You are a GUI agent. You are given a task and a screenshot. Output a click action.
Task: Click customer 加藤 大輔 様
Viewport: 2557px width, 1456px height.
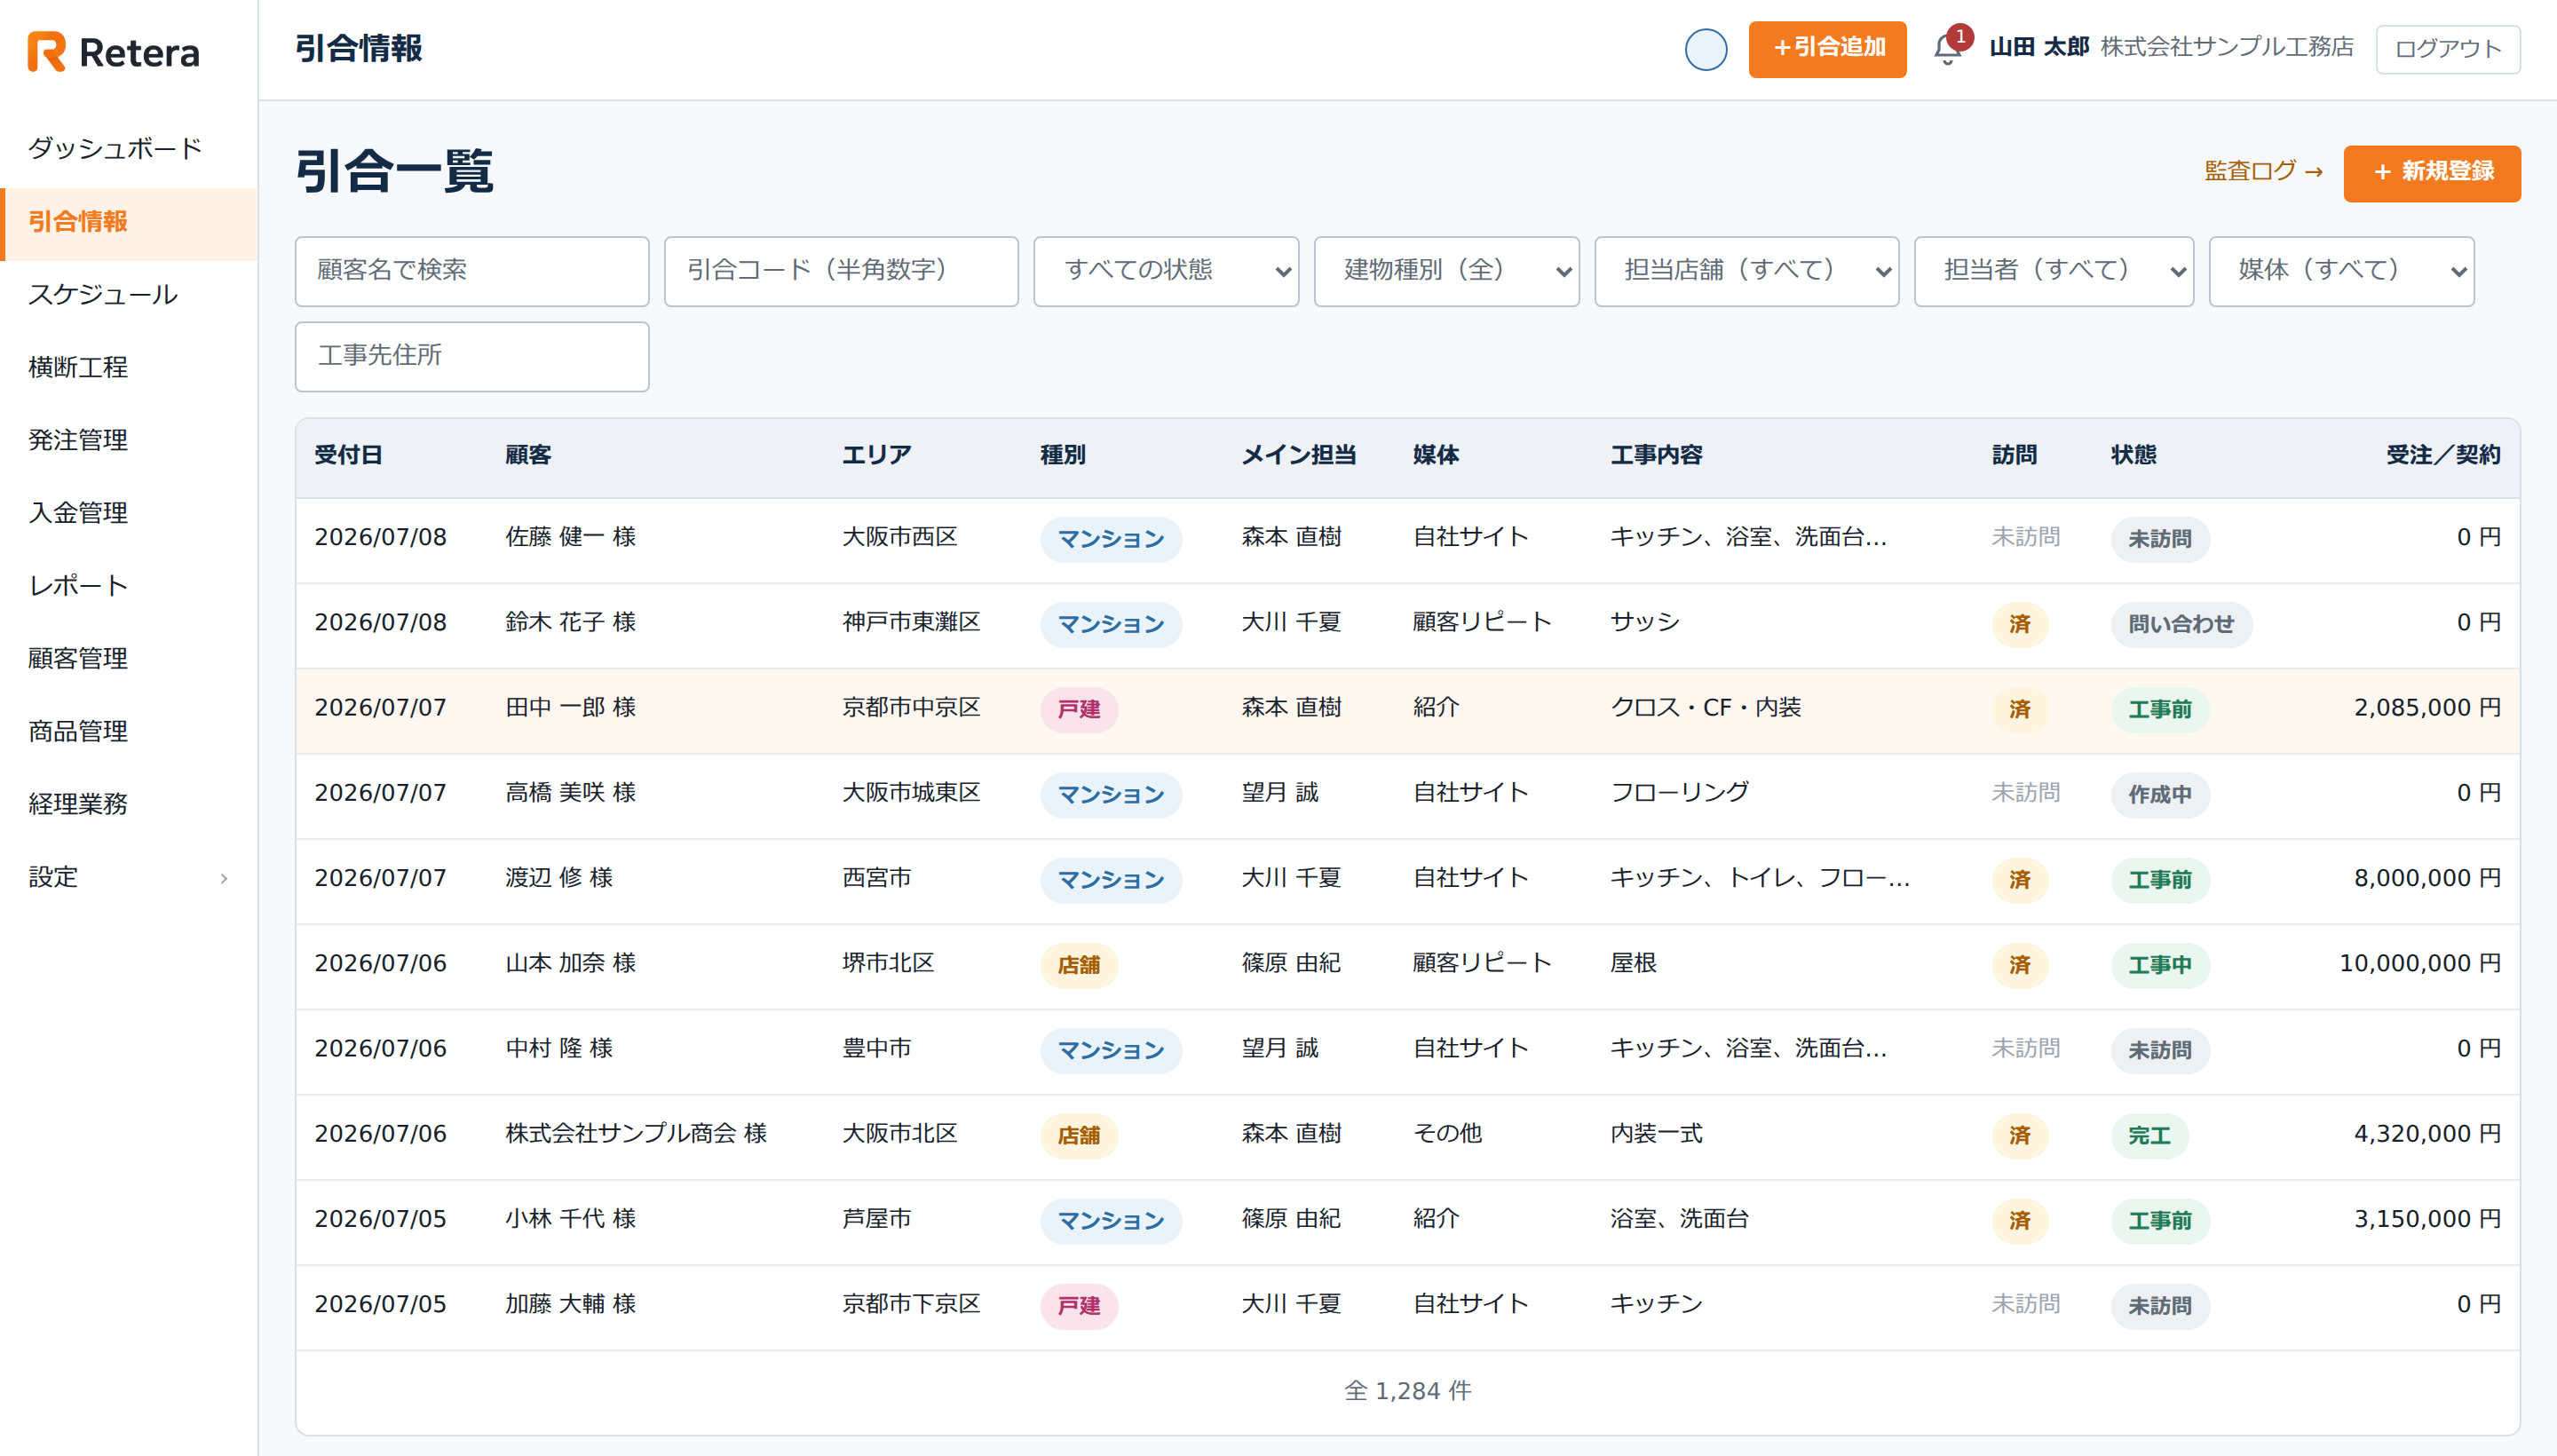(x=570, y=1304)
